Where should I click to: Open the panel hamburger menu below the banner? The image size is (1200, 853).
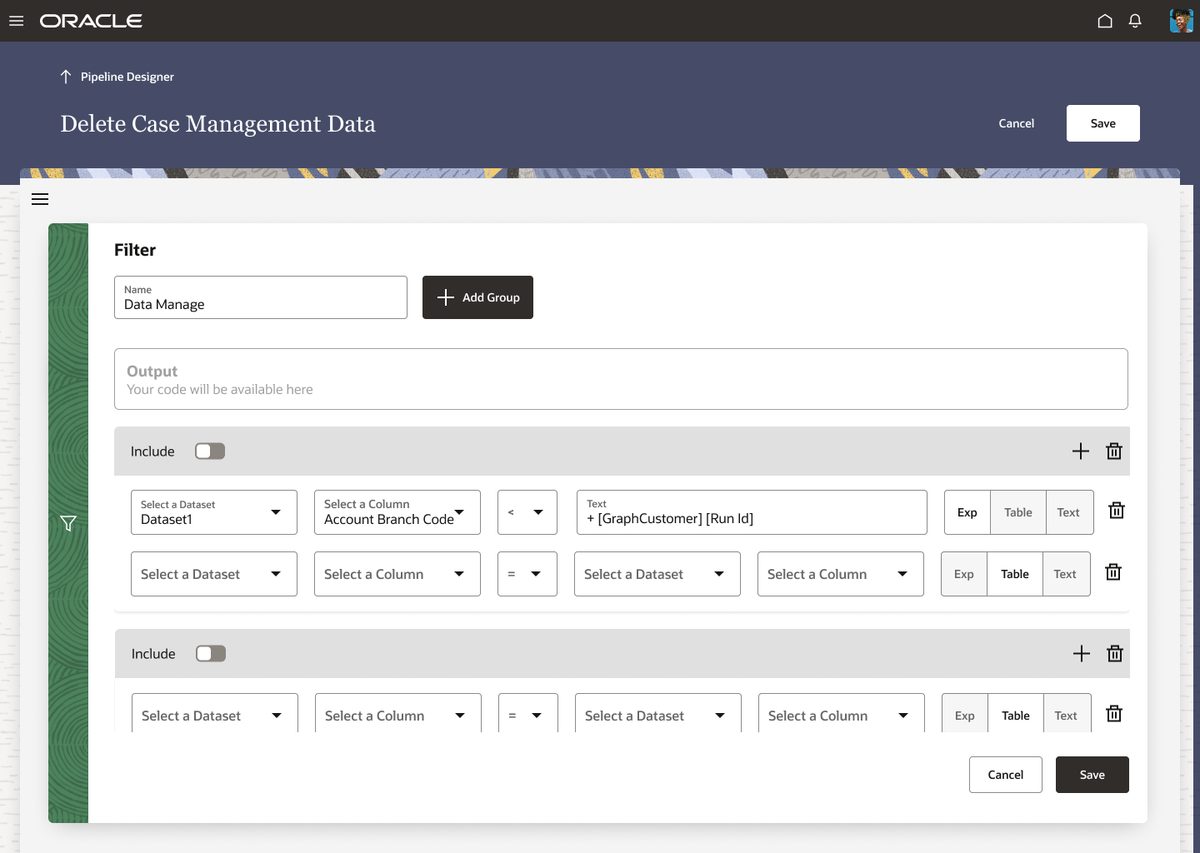pyautogui.click(x=40, y=199)
